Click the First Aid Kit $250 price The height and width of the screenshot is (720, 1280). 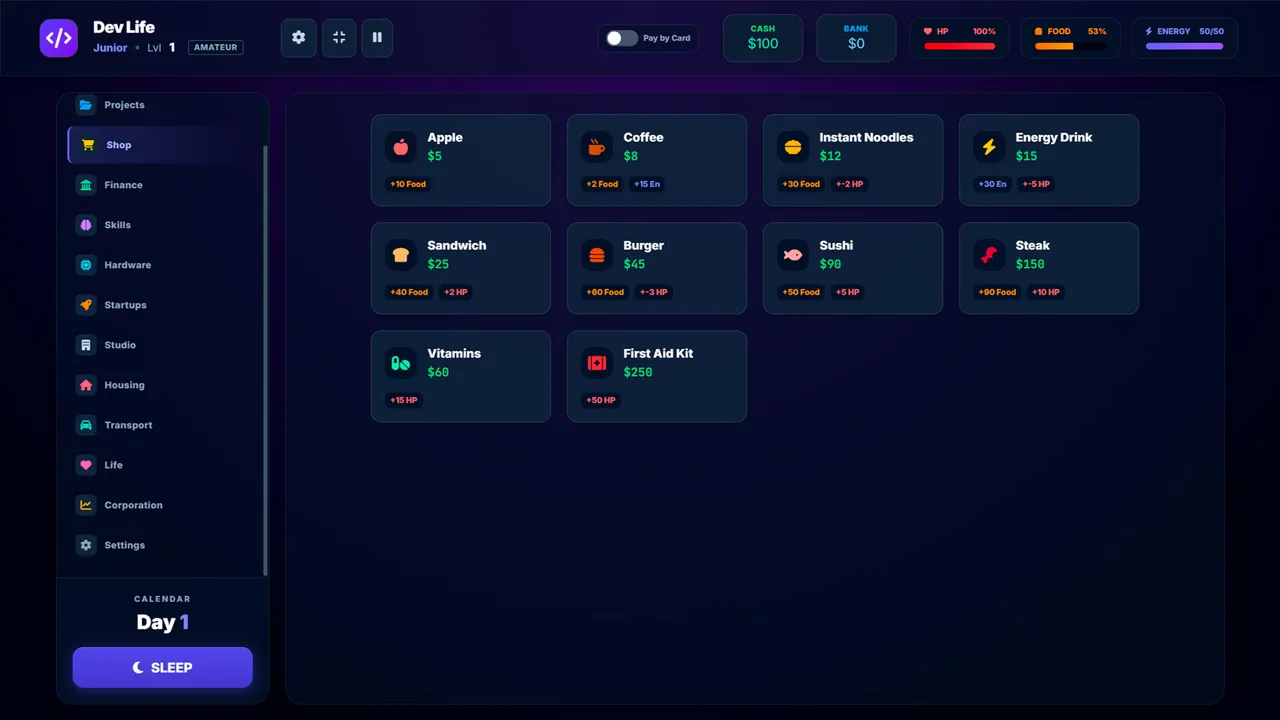pos(638,372)
